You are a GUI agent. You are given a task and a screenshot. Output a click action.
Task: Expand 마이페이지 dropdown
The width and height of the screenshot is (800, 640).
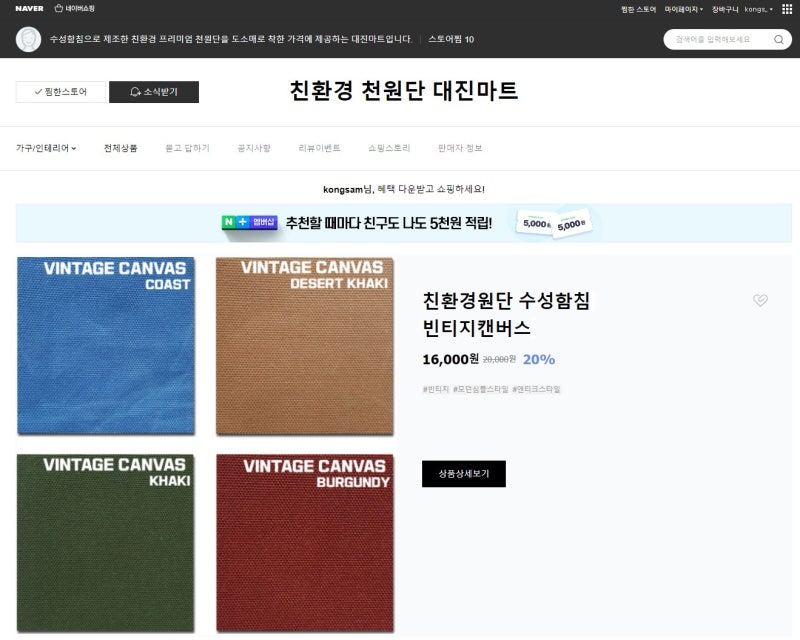point(684,9)
